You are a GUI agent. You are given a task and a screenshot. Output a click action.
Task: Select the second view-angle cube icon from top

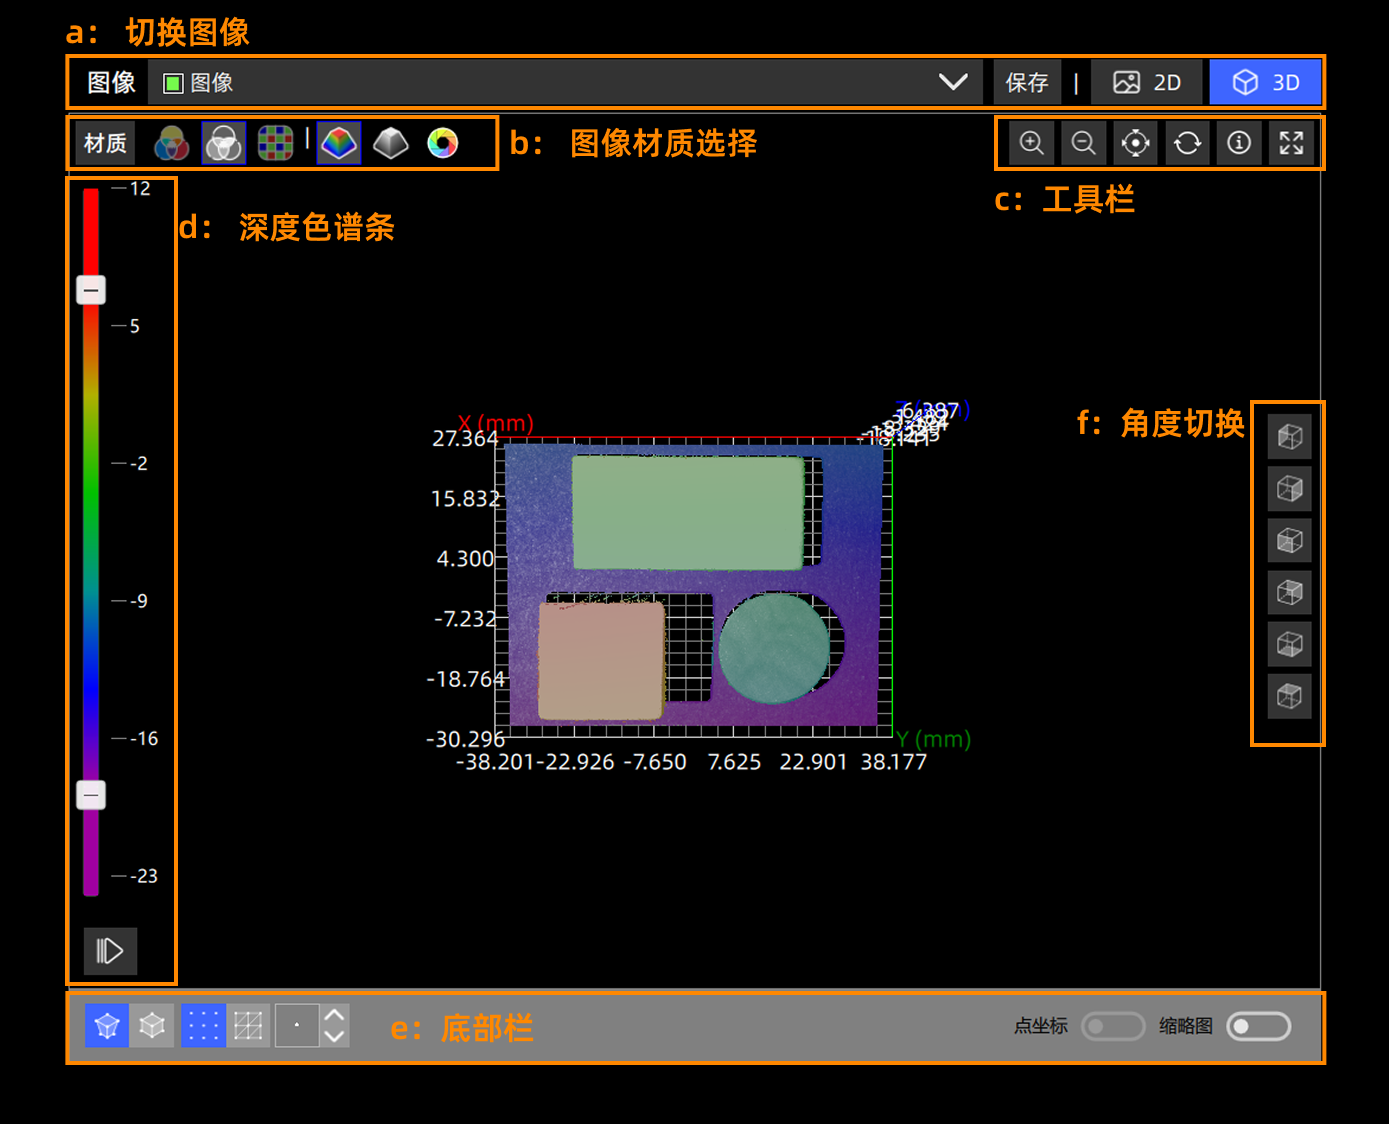[x=1290, y=489]
